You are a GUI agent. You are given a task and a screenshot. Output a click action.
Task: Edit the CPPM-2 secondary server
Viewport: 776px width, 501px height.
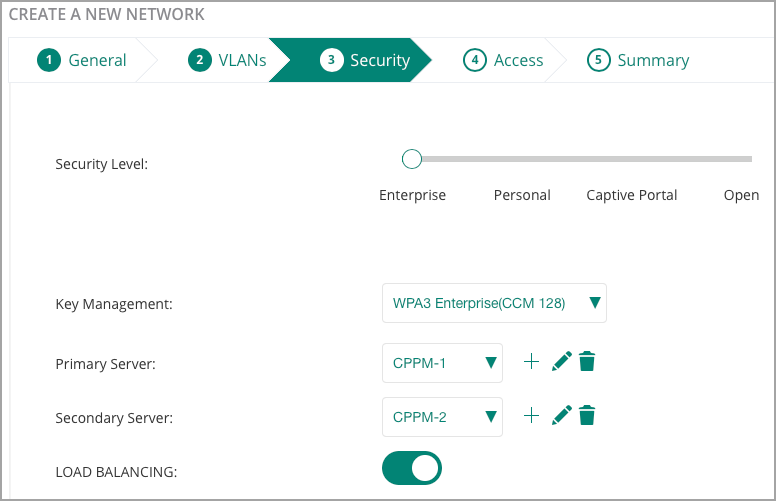pyautogui.click(x=562, y=415)
